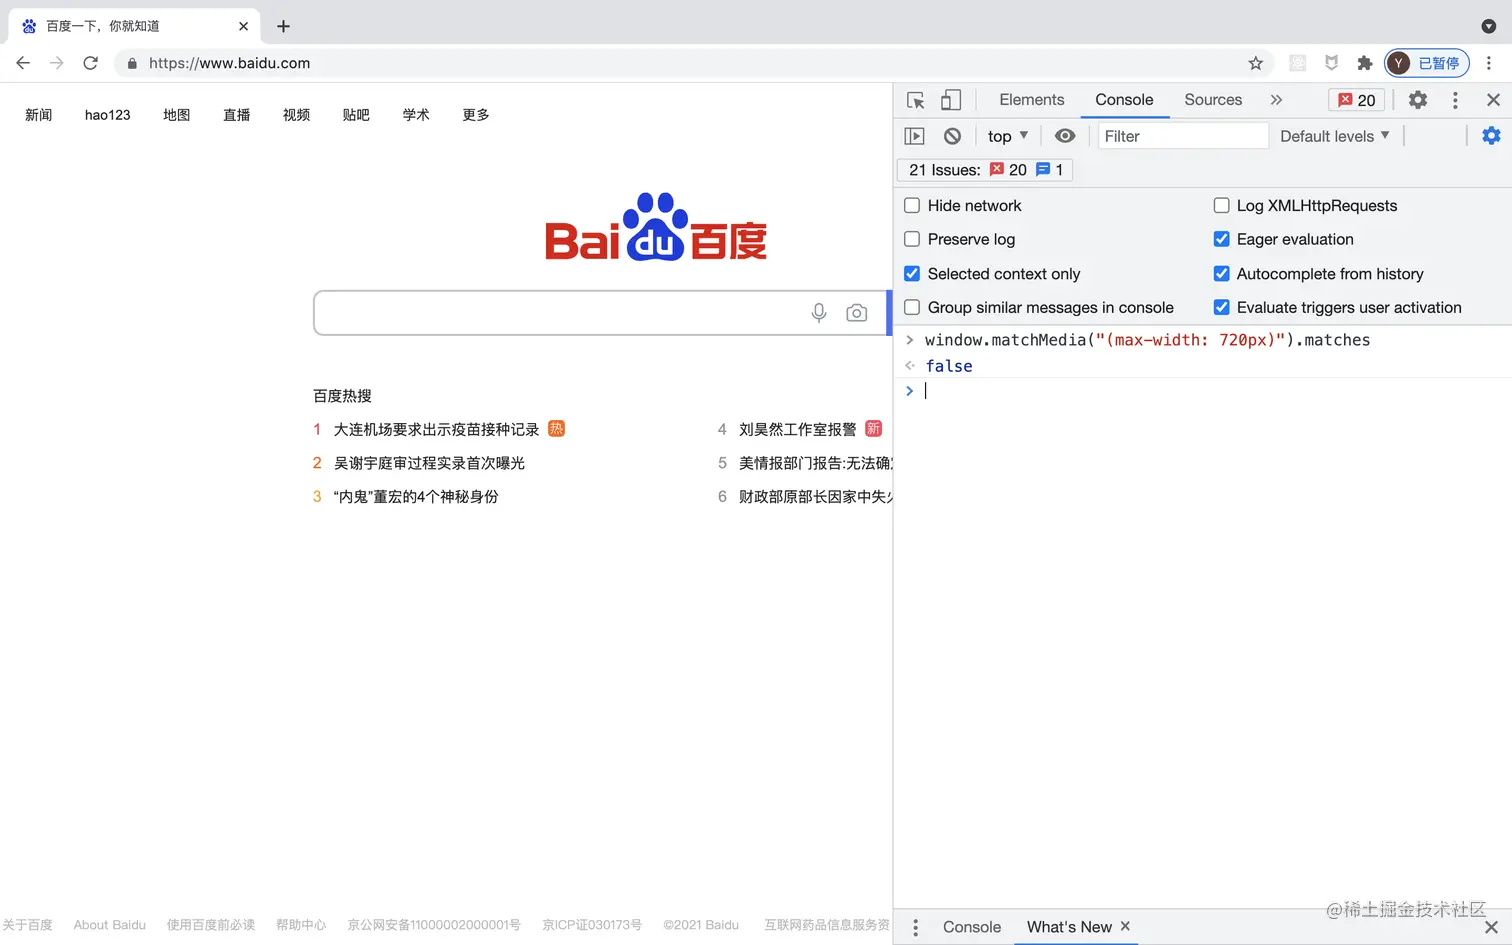Enable Log XMLHttpRequests checkbox
The width and height of the screenshot is (1512, 945).
[x=1221, y=206]
